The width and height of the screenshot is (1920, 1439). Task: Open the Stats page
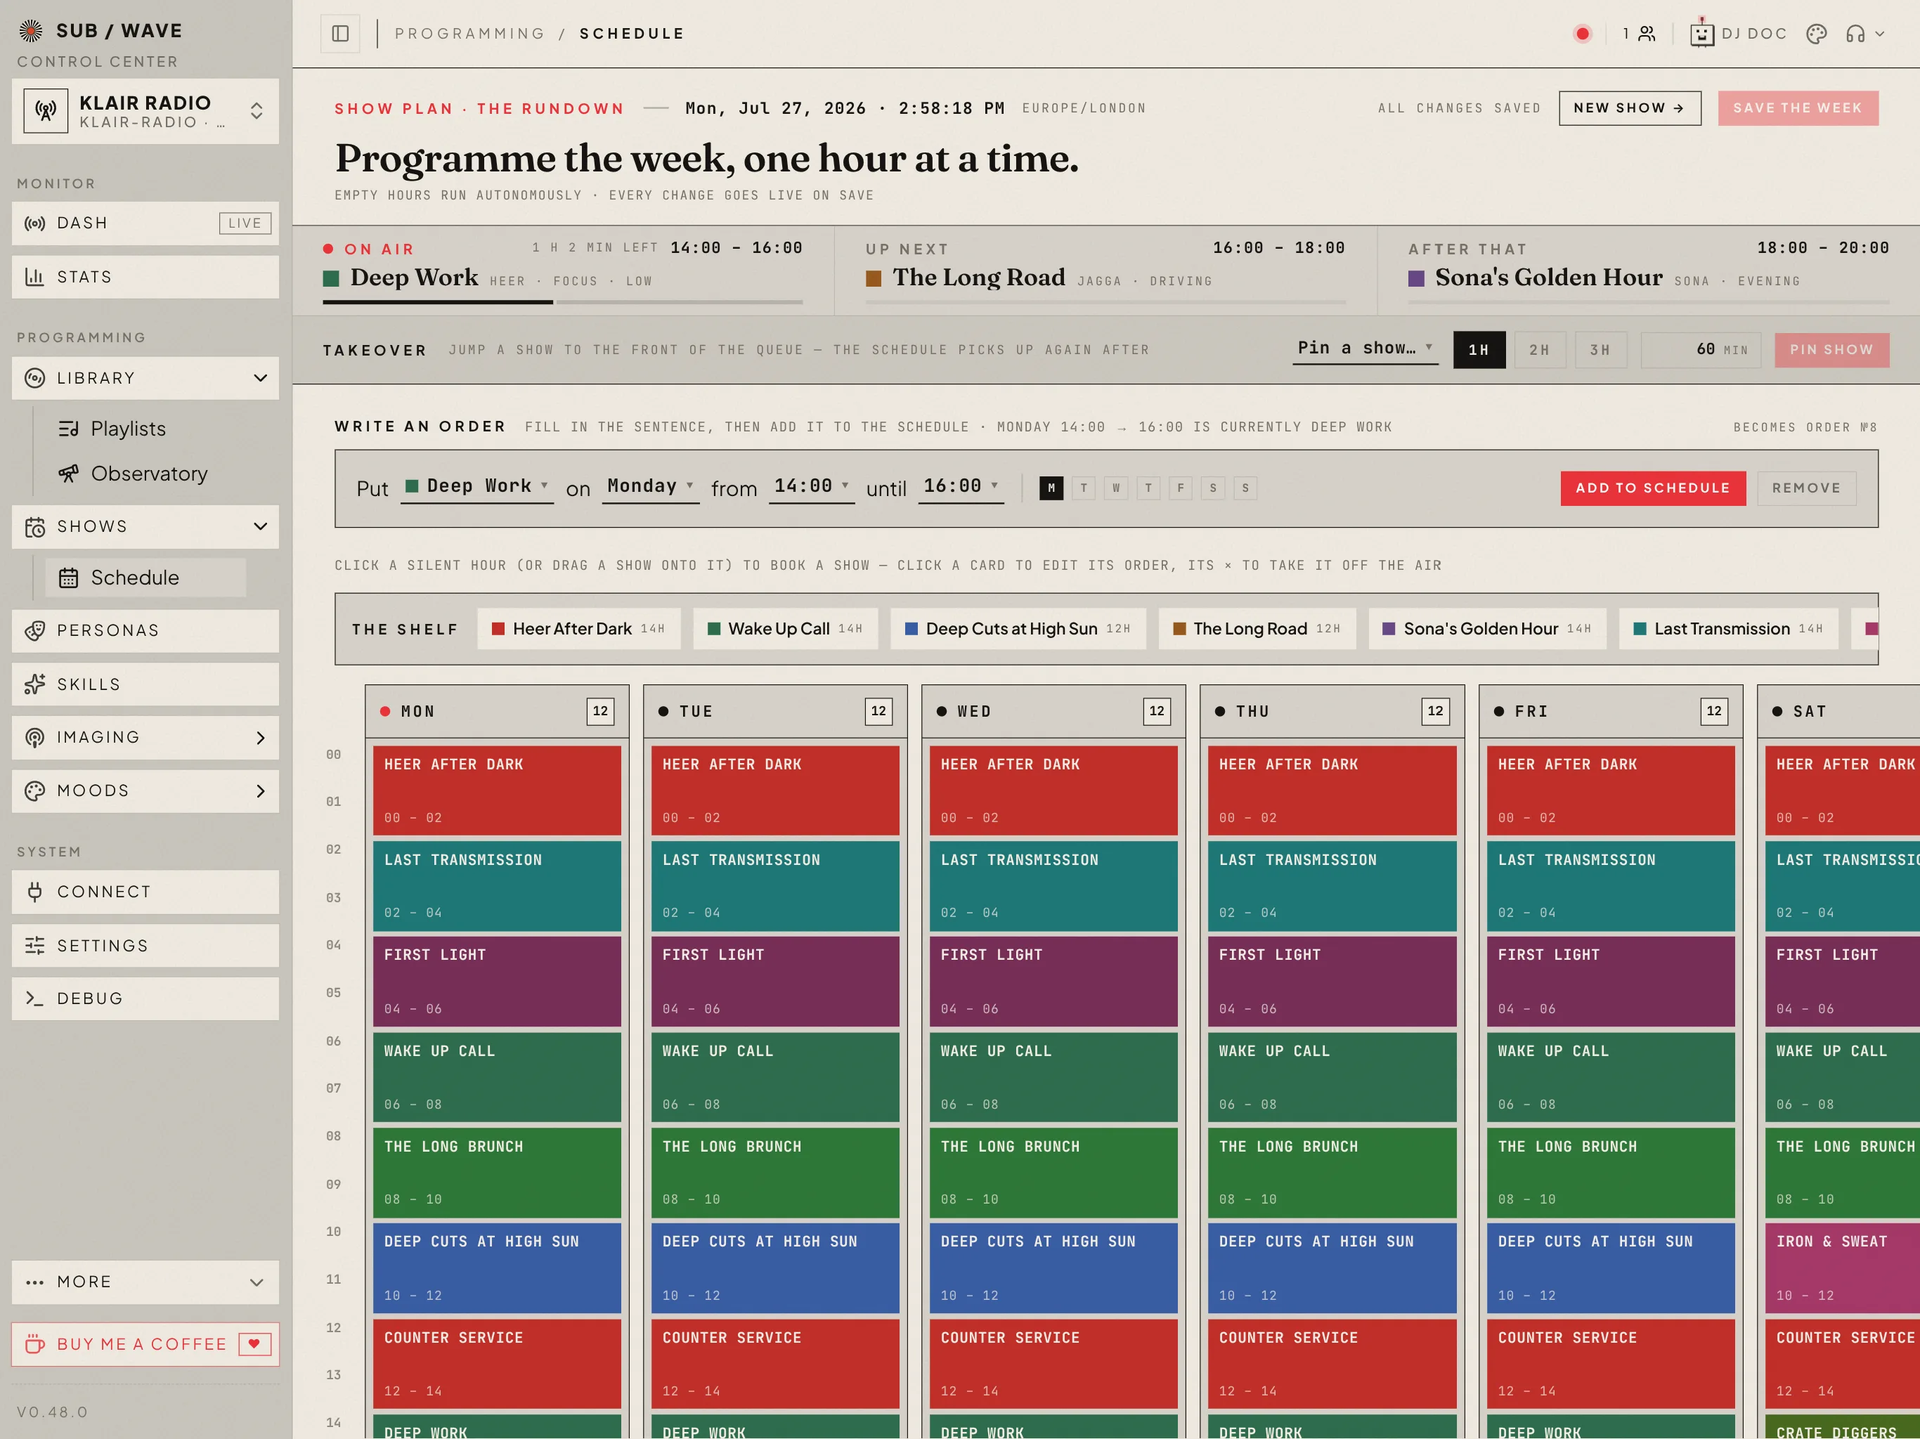(x=145, y=277)
